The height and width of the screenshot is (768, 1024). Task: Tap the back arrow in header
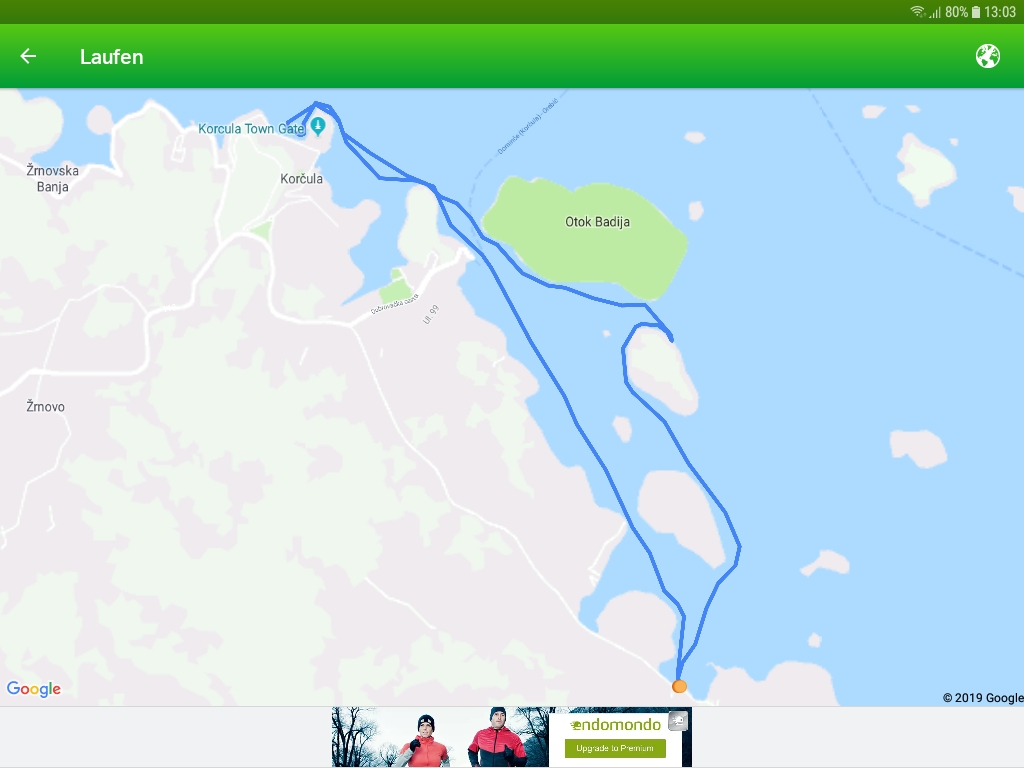pos(28,57)
